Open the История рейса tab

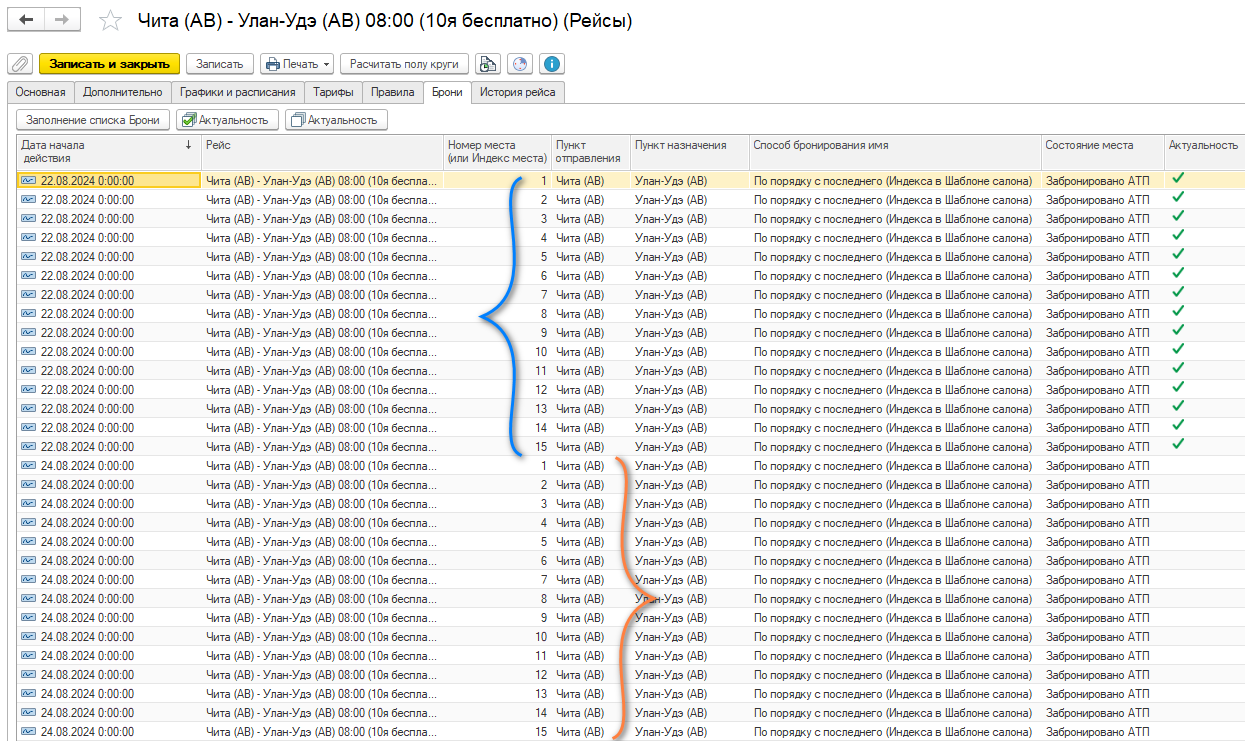click(518, 92)
